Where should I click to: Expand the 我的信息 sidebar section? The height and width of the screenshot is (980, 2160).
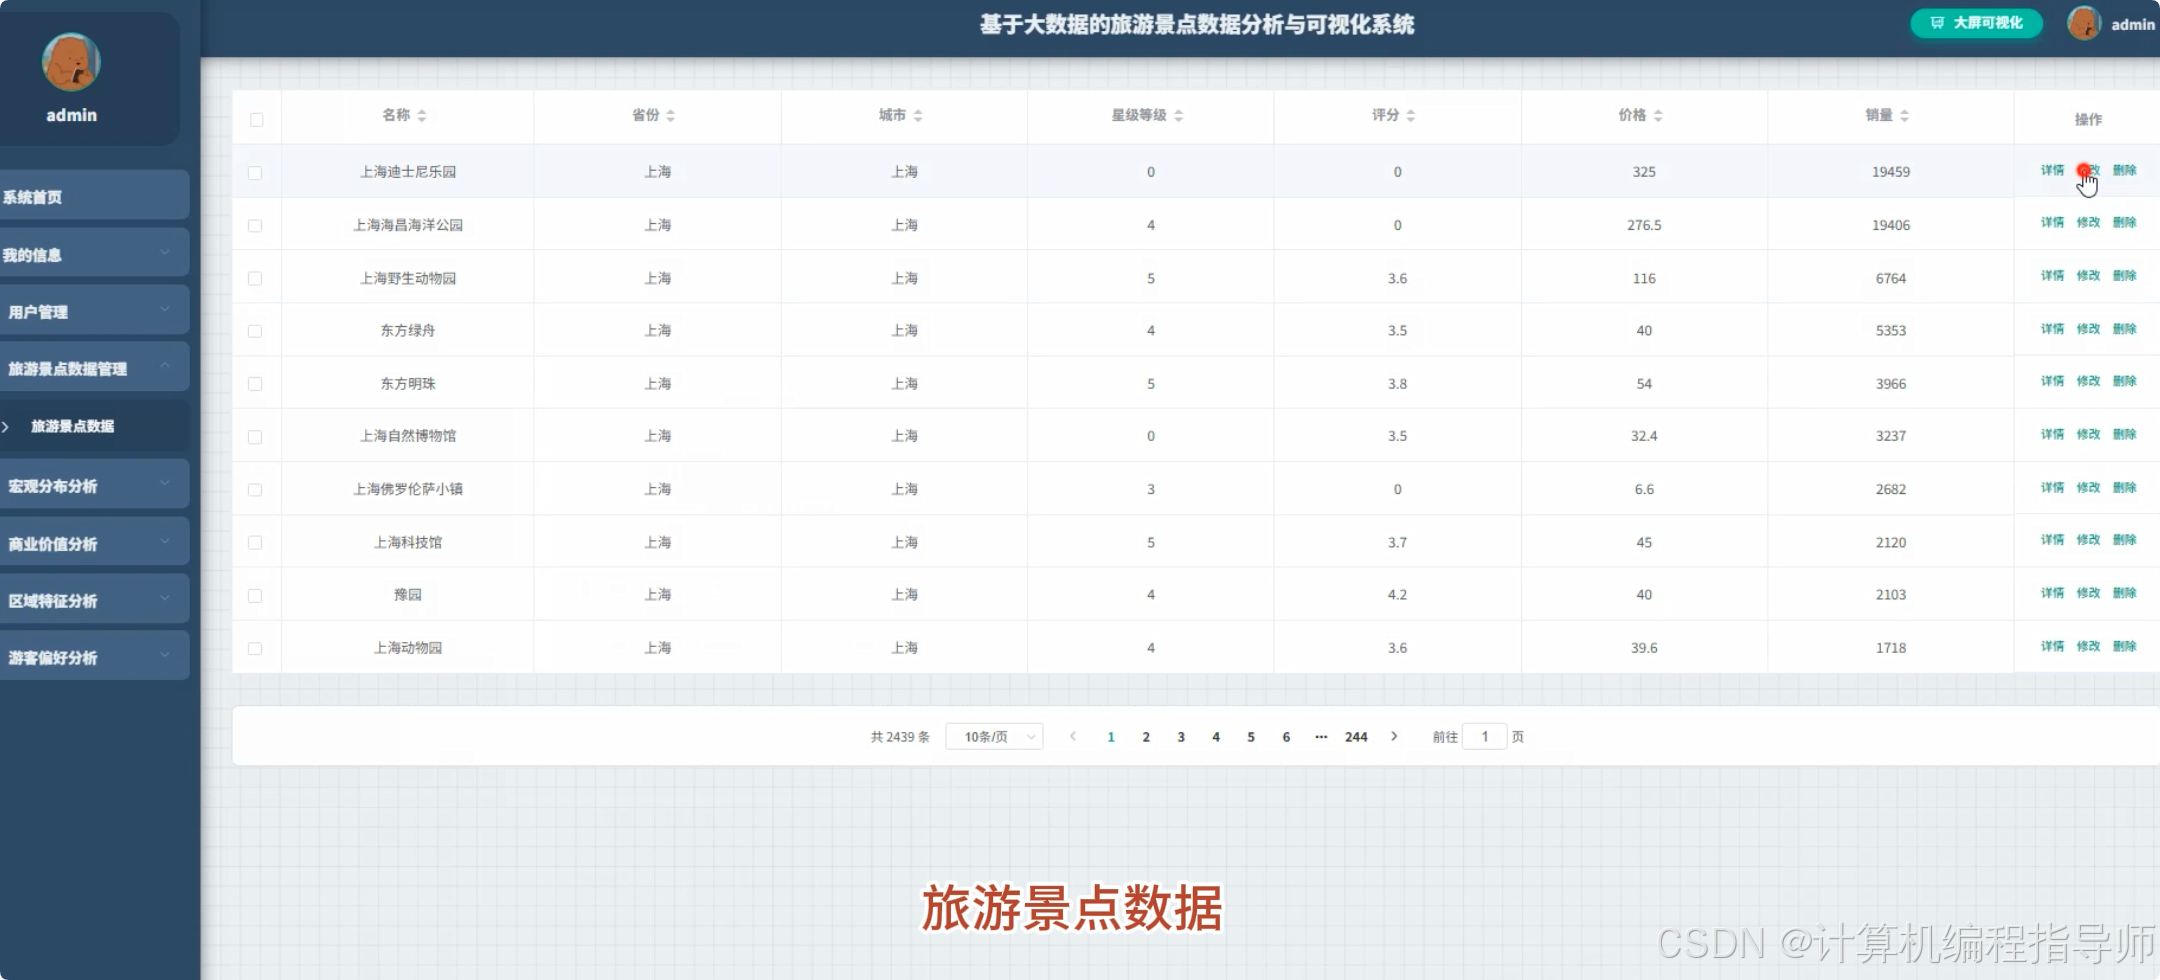tap(95, 253)
